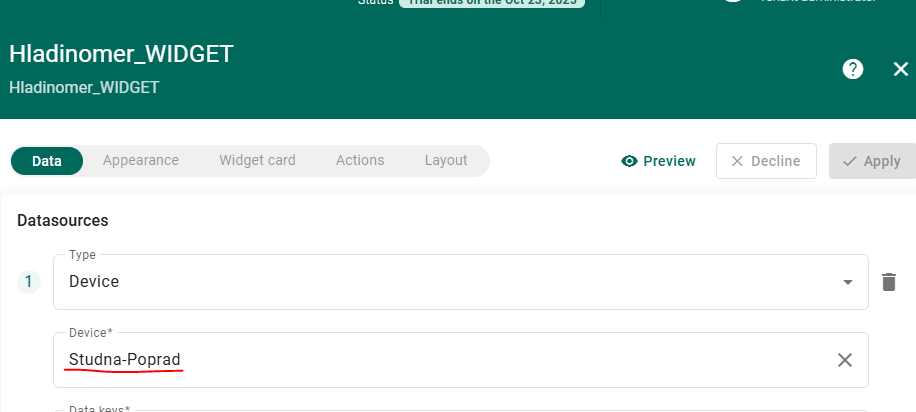Click into the Device input field
This screenshot has height=412, width=916.
coord(440,360)
